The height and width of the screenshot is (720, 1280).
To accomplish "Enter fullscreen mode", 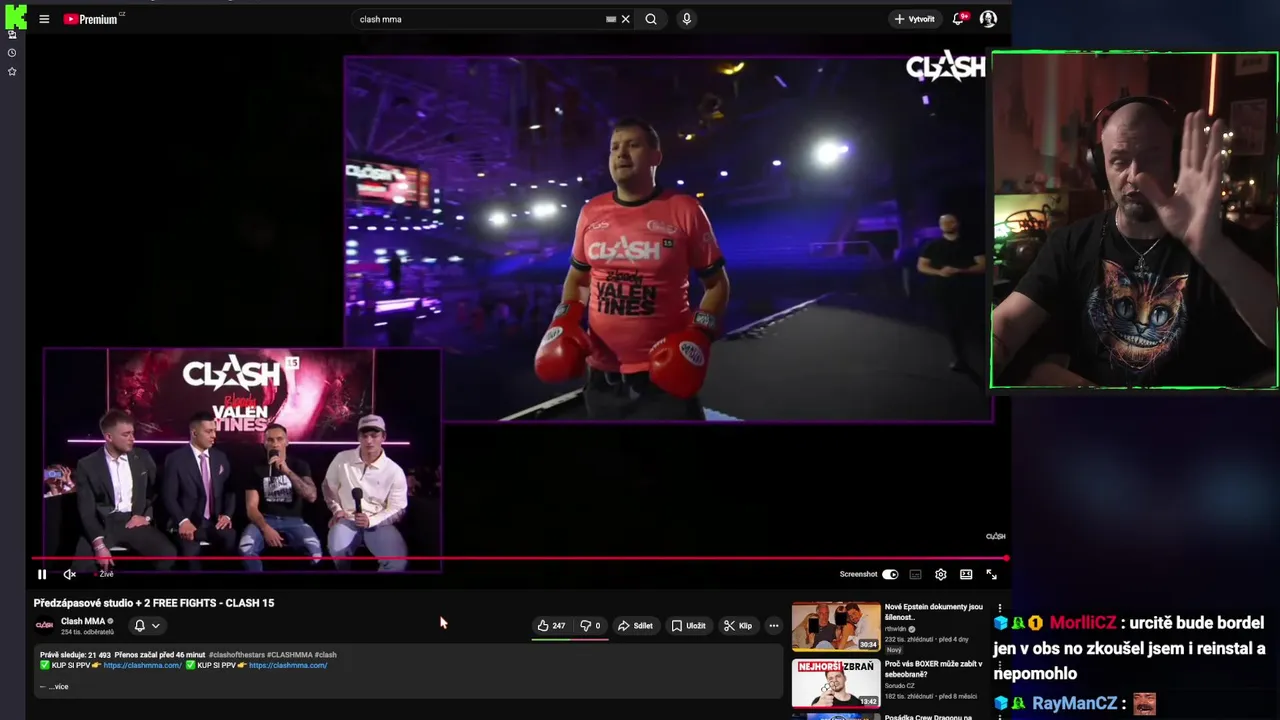I will pyautogui.click(x=991, y=574).
